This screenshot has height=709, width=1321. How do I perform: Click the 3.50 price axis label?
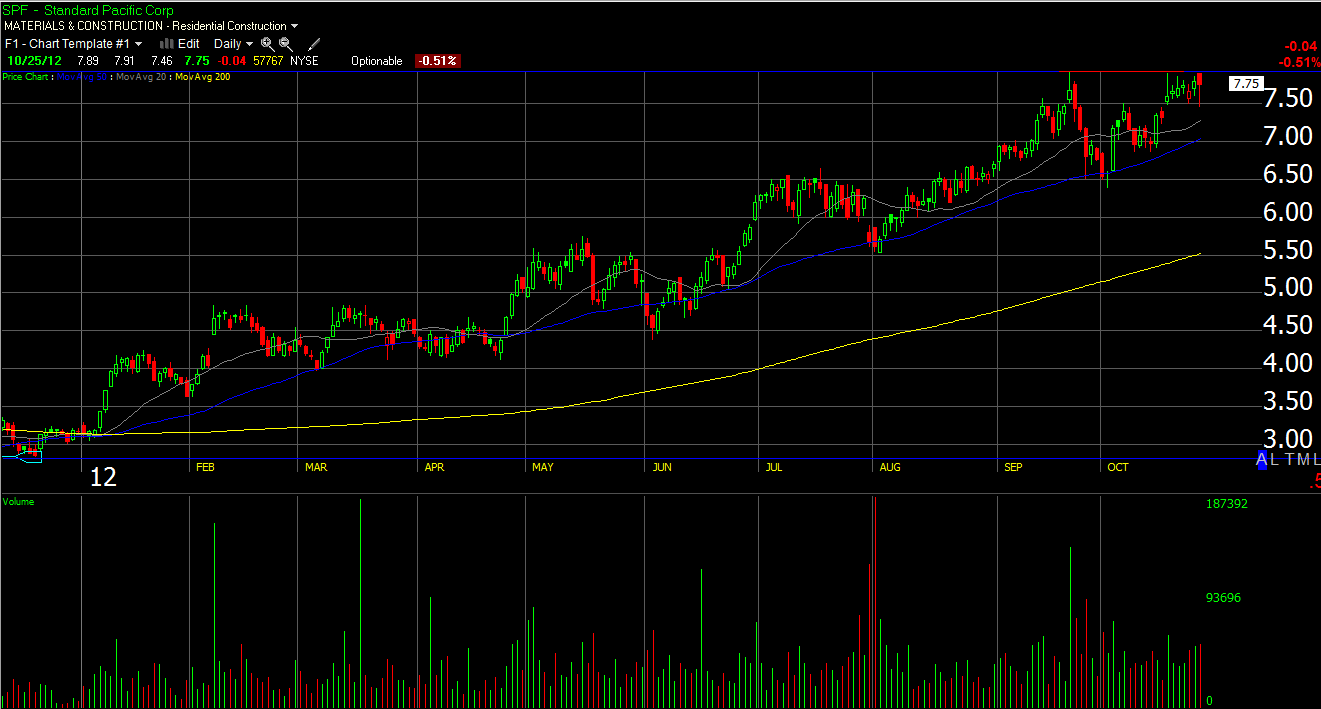1289,401
